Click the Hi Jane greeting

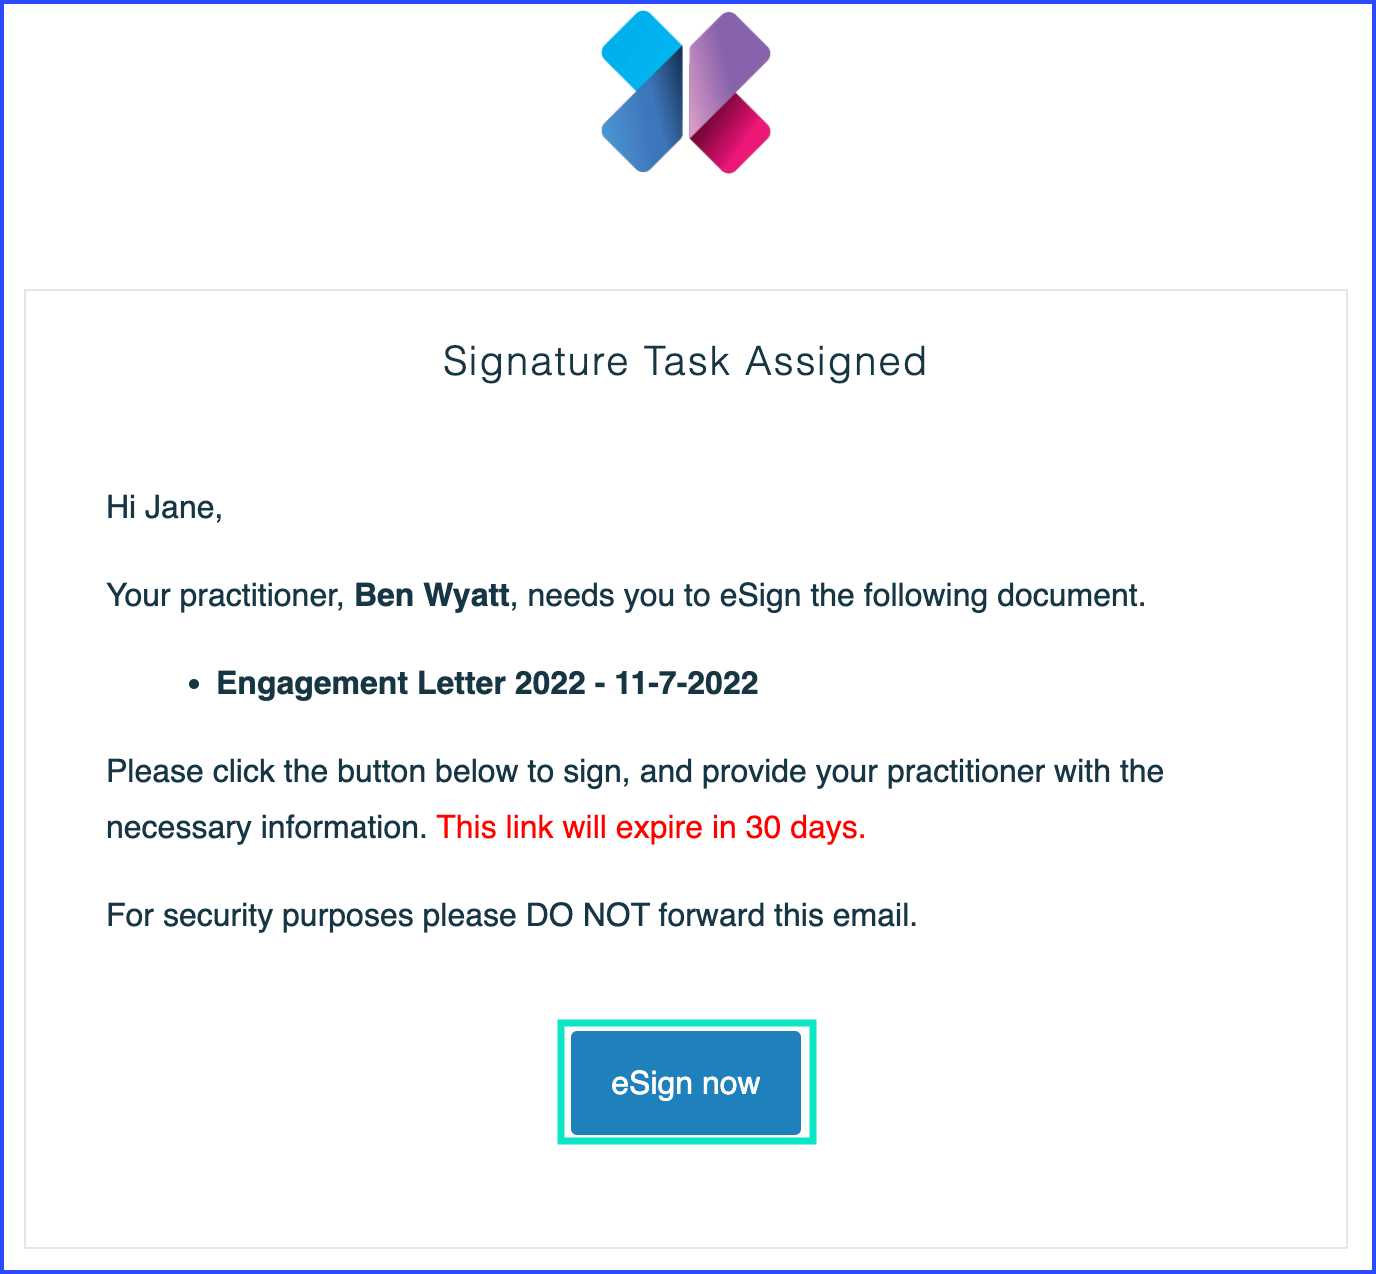pos(164,508)
